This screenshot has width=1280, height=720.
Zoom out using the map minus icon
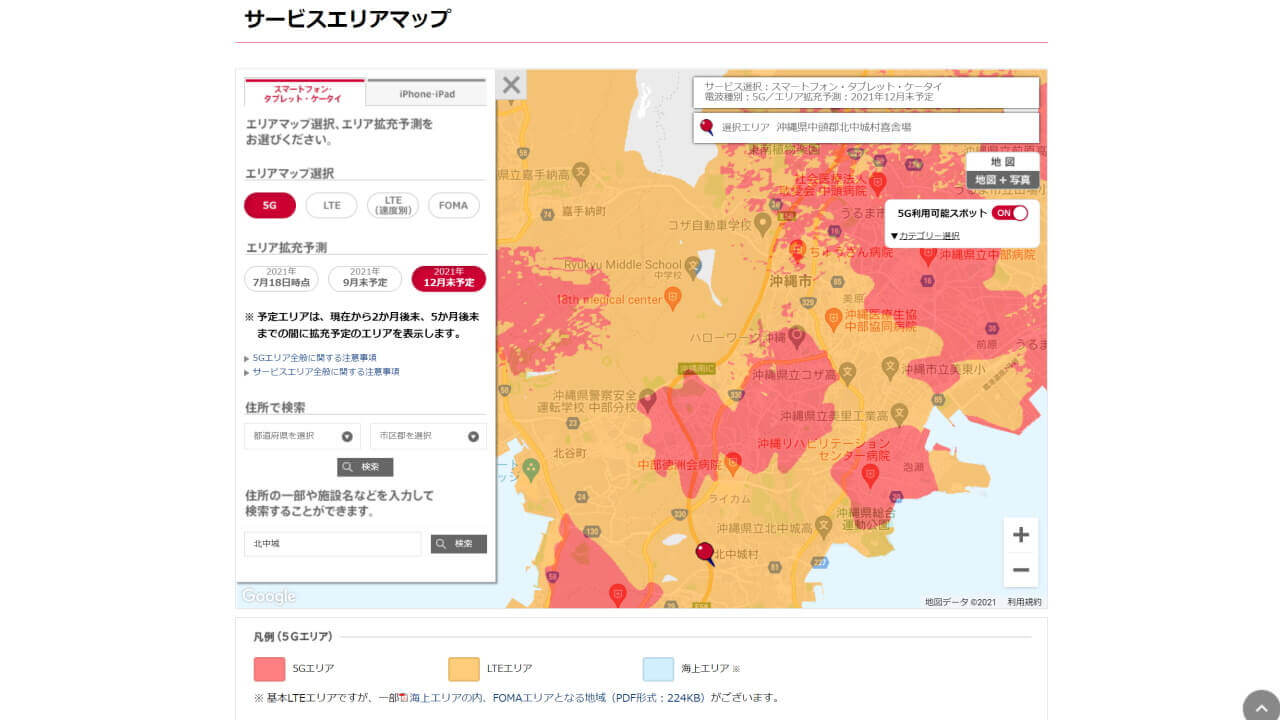point(1020,569)
